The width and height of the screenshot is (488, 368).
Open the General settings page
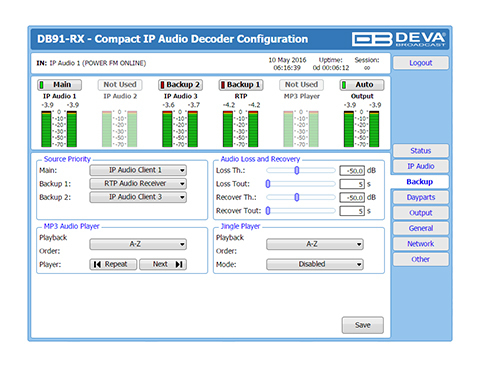421,228
